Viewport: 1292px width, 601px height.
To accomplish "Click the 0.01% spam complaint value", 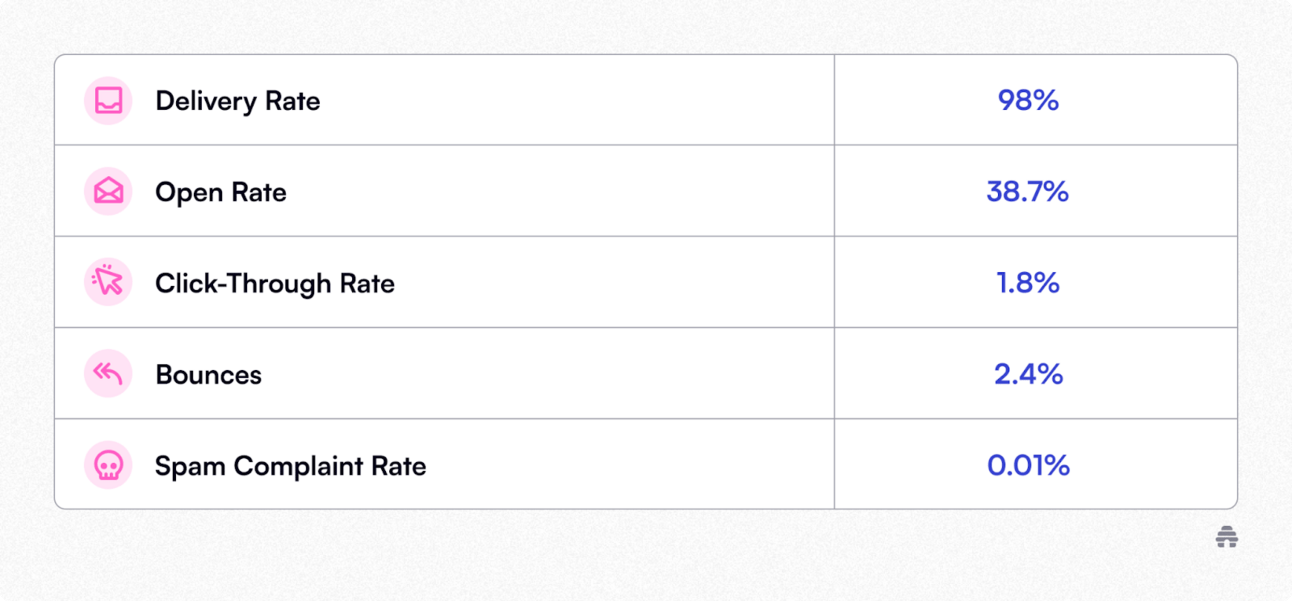I will 1028,465.
